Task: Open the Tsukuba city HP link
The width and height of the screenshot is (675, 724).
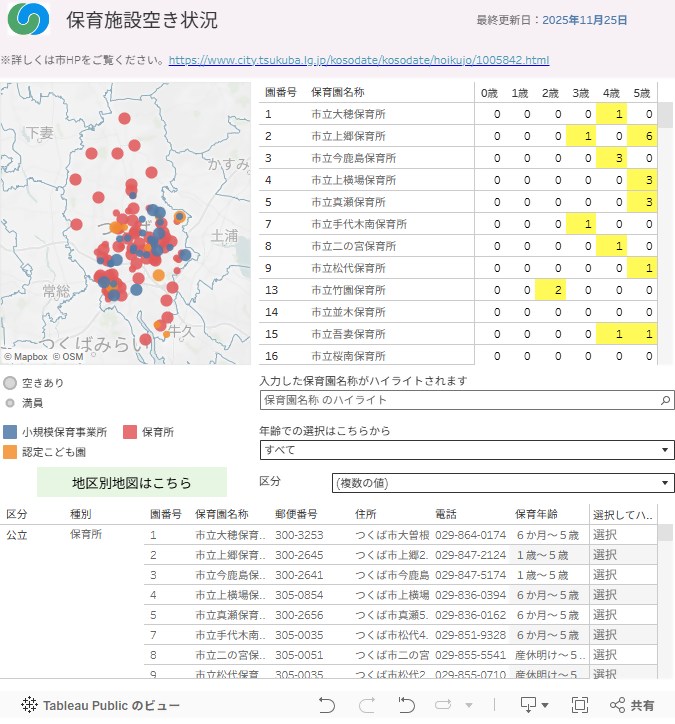Action: tap(358, 61)
